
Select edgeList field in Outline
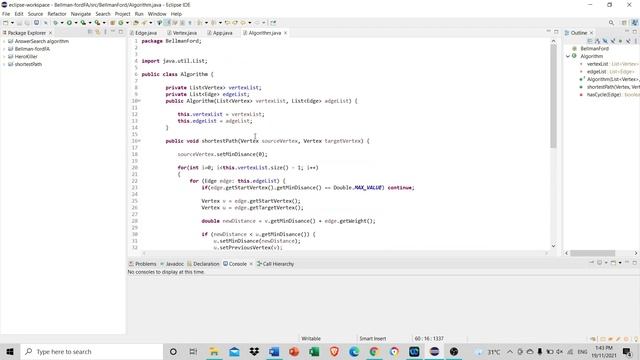click(596, 72)
